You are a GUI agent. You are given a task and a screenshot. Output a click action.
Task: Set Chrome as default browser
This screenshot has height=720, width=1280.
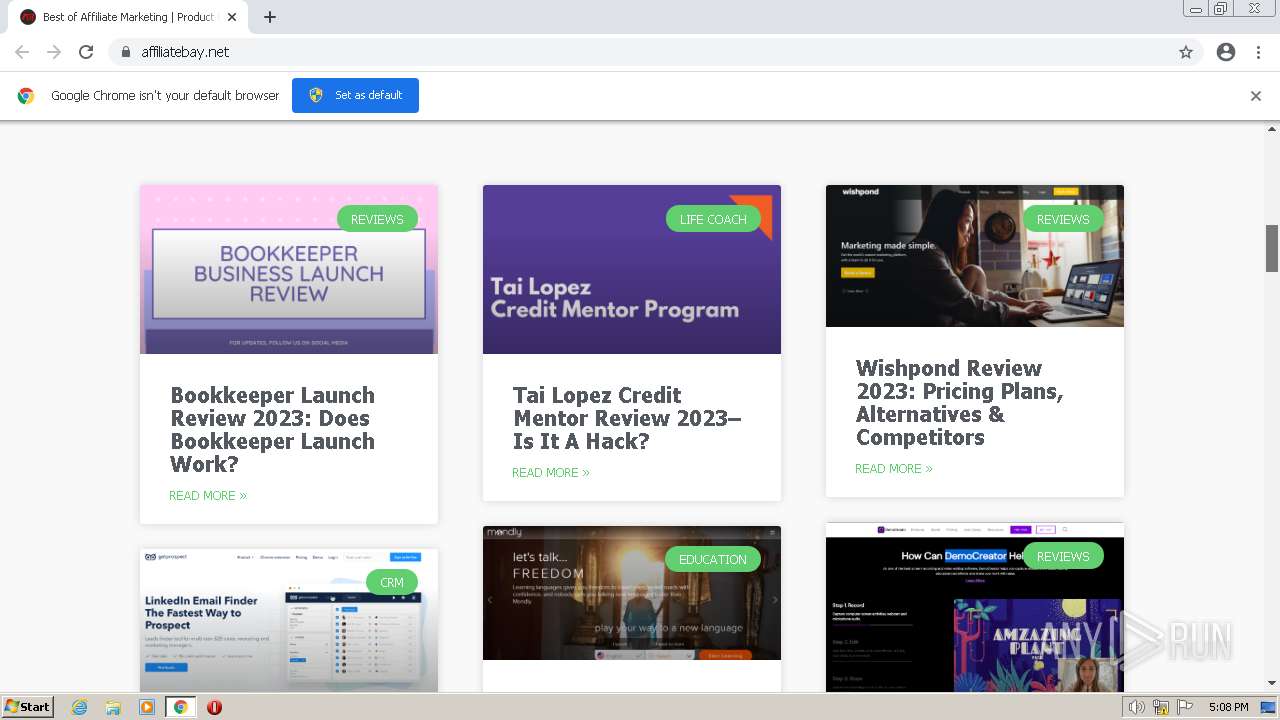355,95
